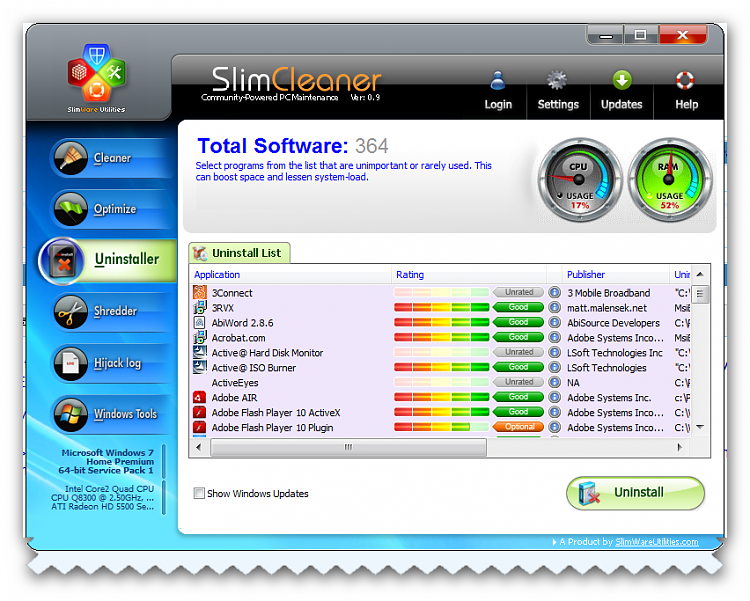This screenshot has height=601, width=750.
Task: Open the Cleaner broom icon
Action: pos(71,157)
